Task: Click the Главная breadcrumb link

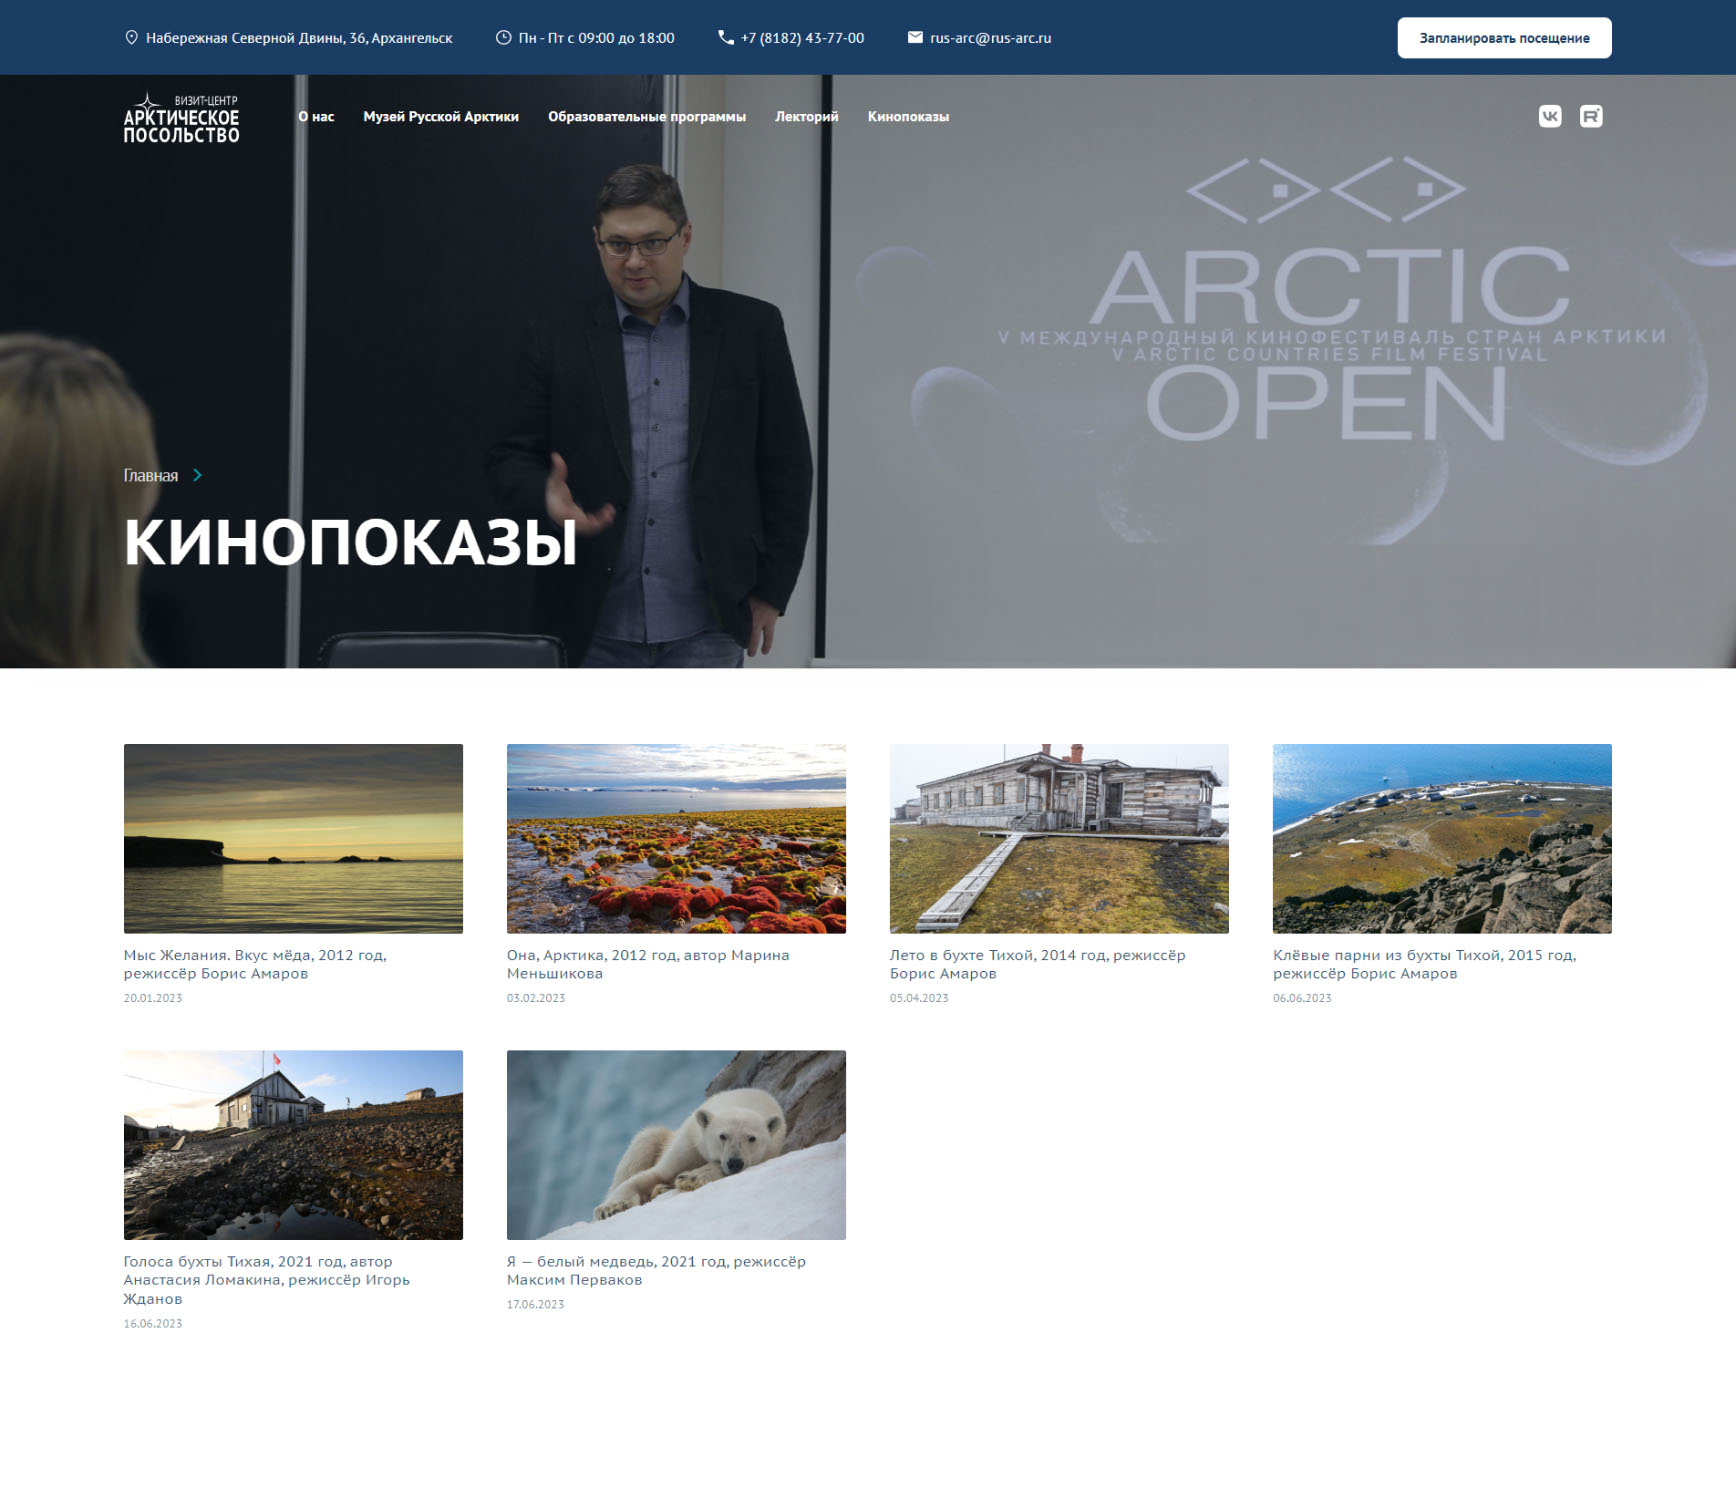Action: (x=151, y=475)
